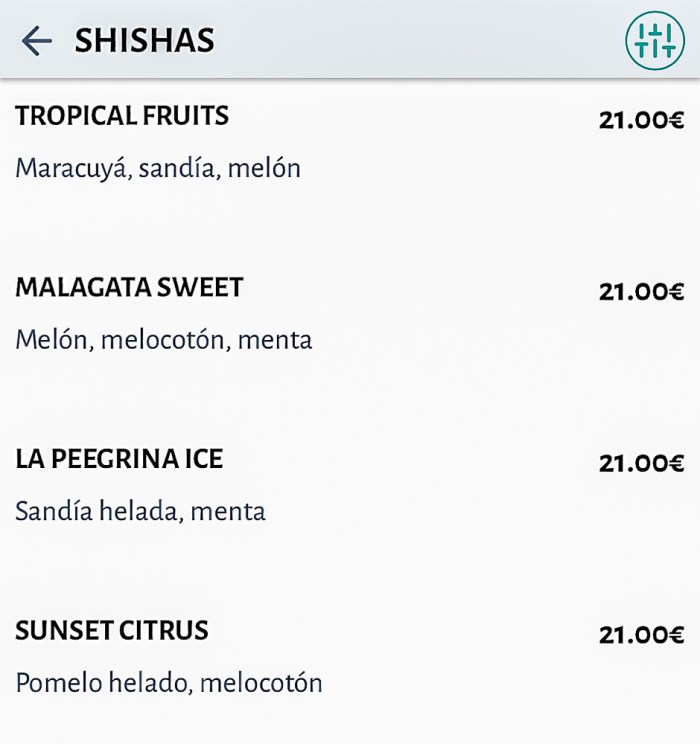This screenshot has width=700, height=744.
Task: Open the MALAGATA SWEET item name
Action: [129, 288]
